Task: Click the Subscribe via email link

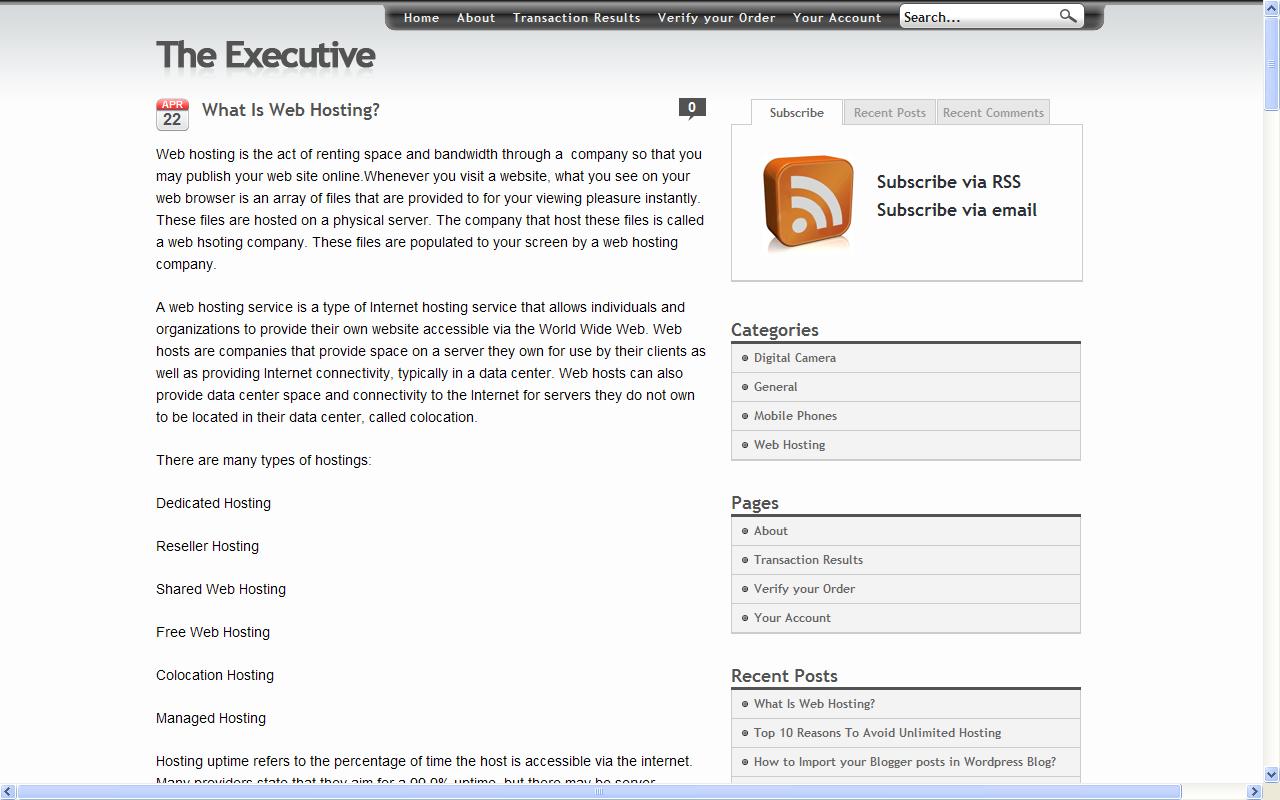Action: tap(956, 210)
